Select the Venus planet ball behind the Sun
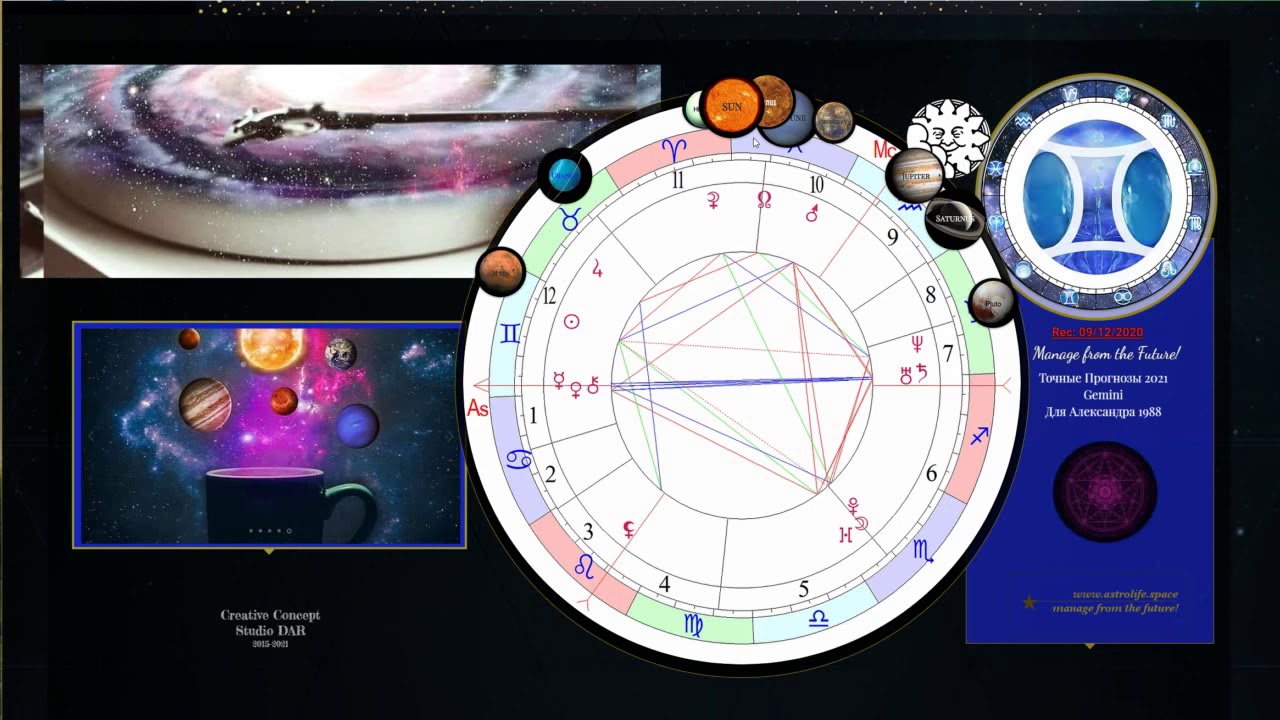 pos(774,100)
